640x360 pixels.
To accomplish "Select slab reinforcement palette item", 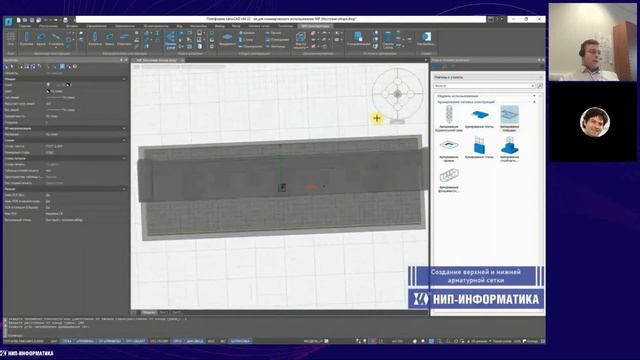I will point(480,117).
